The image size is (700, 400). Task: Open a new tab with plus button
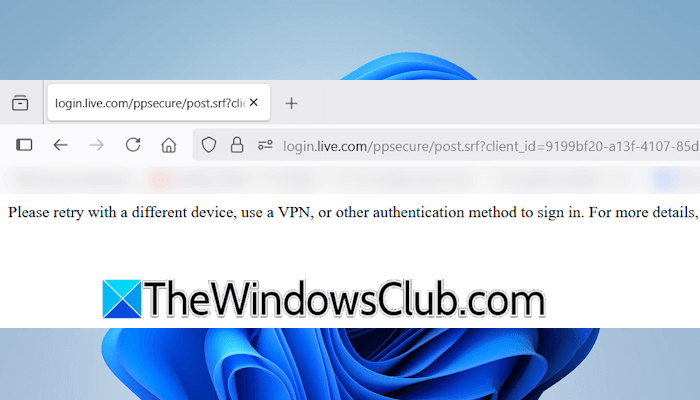291,103
